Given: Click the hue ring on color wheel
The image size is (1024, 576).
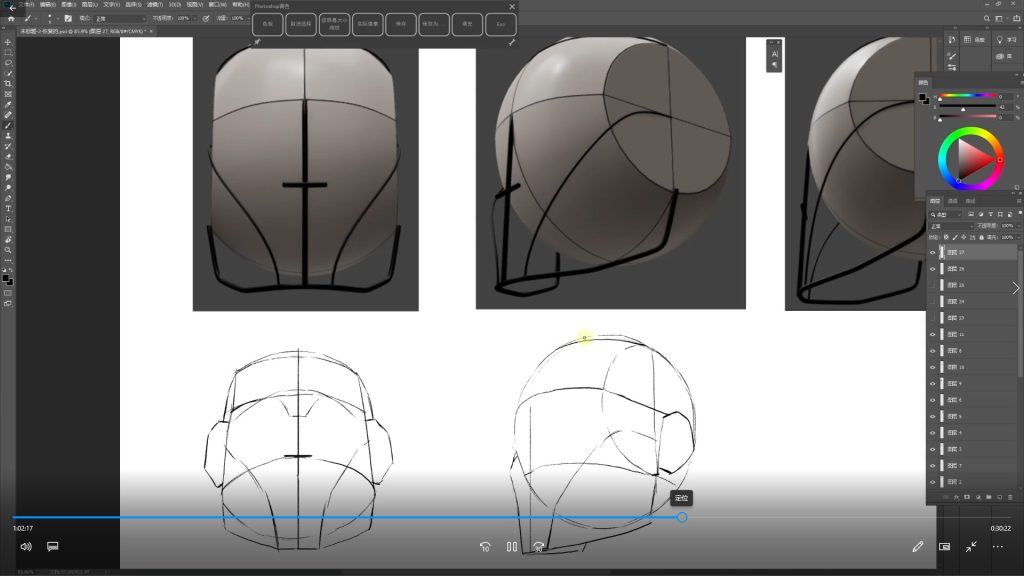Looking at the screenshot, I should tap(970, 134).
